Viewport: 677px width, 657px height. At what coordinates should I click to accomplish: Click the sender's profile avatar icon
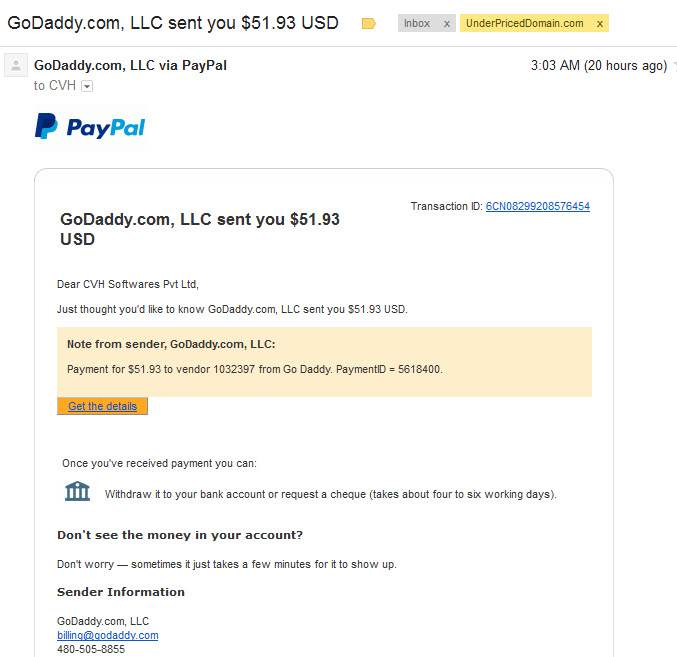tap(16, 65)
